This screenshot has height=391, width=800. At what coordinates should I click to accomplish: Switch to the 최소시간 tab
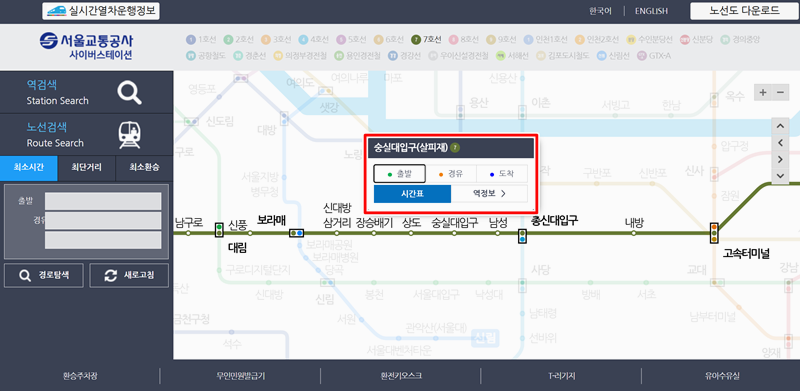pyautogui.click(x=29, y=168)
